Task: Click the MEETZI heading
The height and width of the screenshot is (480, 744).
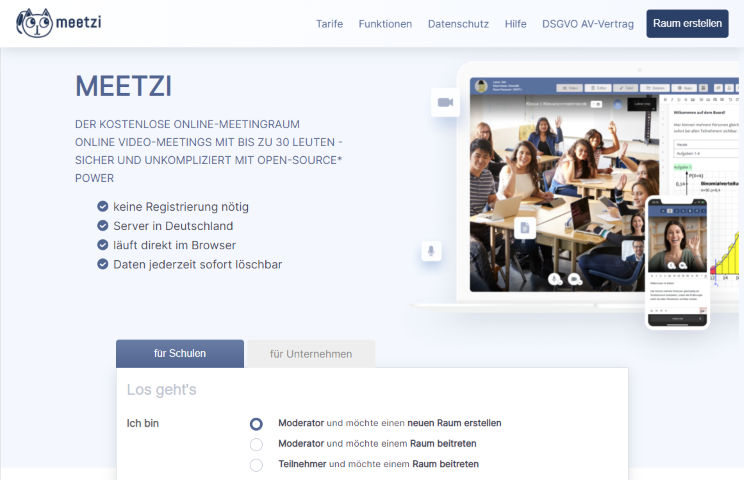Action: click(123, 86)
